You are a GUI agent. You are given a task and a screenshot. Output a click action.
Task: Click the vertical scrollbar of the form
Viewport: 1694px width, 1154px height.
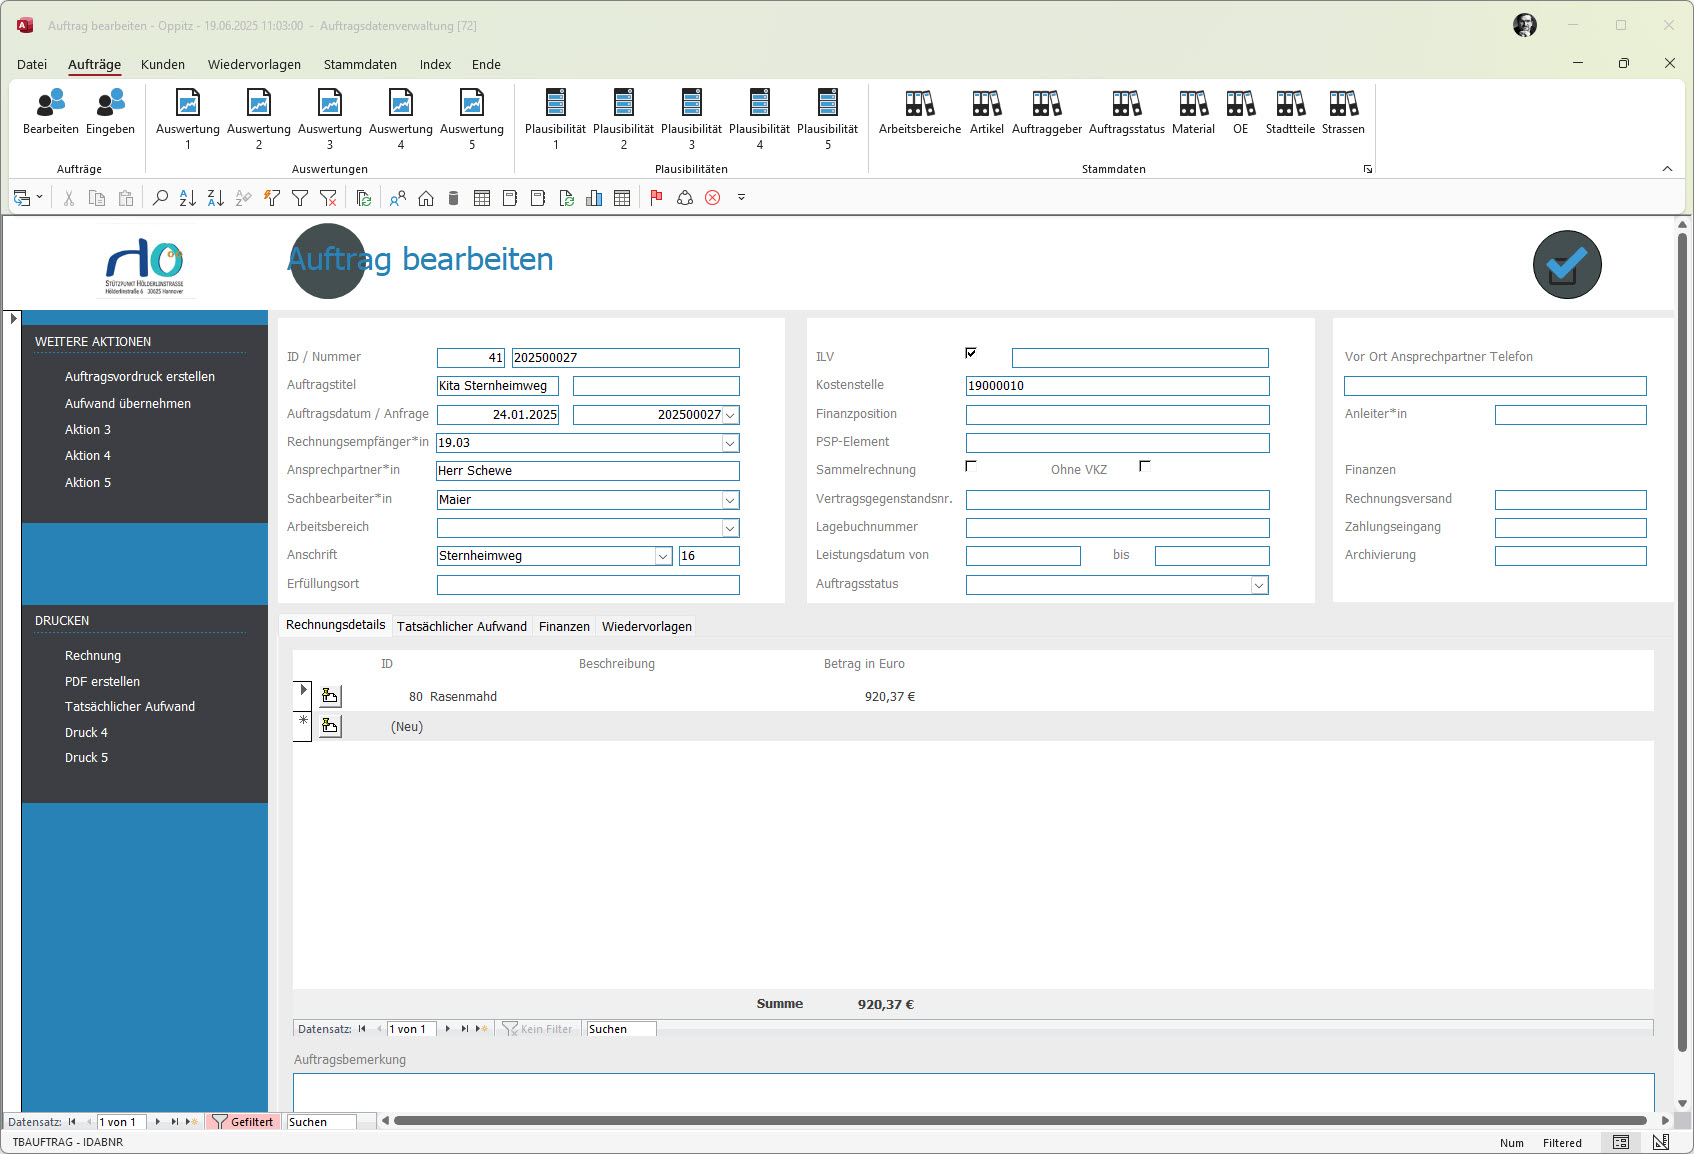pyautogui.click(x=1682, y=640)
